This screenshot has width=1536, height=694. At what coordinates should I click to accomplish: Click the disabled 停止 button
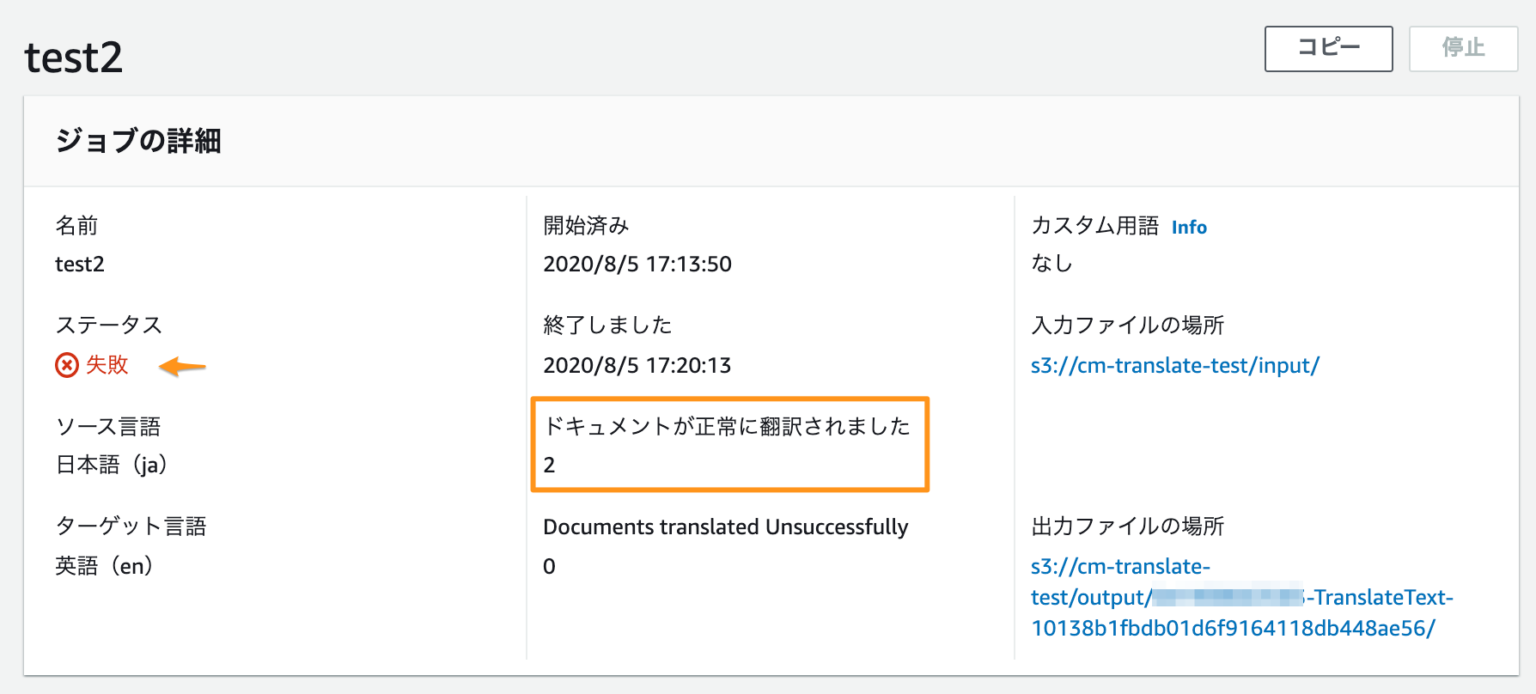click(1463, 48)
